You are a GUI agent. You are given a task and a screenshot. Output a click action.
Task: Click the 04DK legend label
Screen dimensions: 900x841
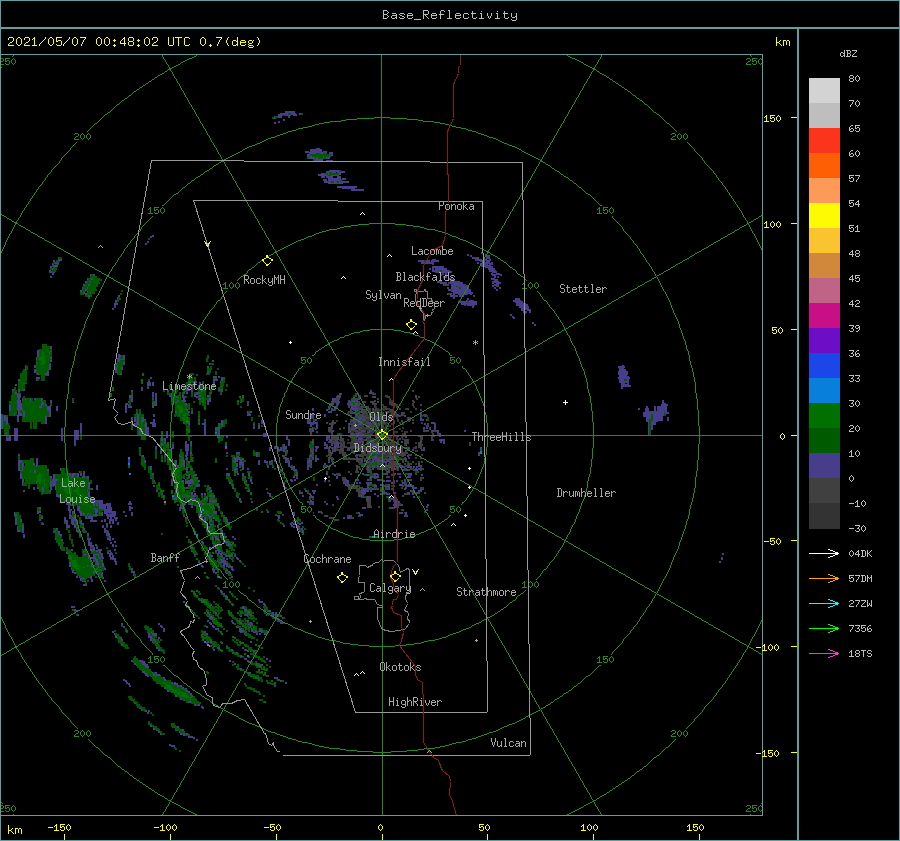(x=860, y=553)
